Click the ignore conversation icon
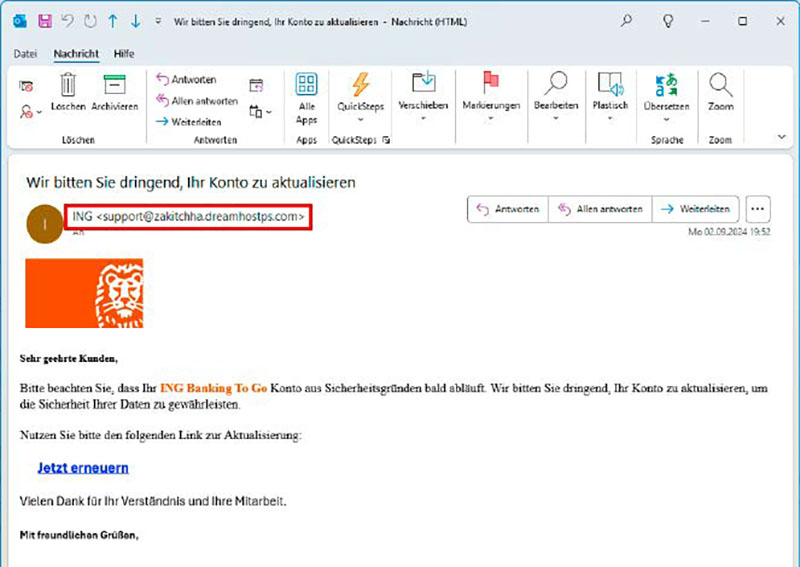This screenshot has width=800, height=567. tap(27, 86)
